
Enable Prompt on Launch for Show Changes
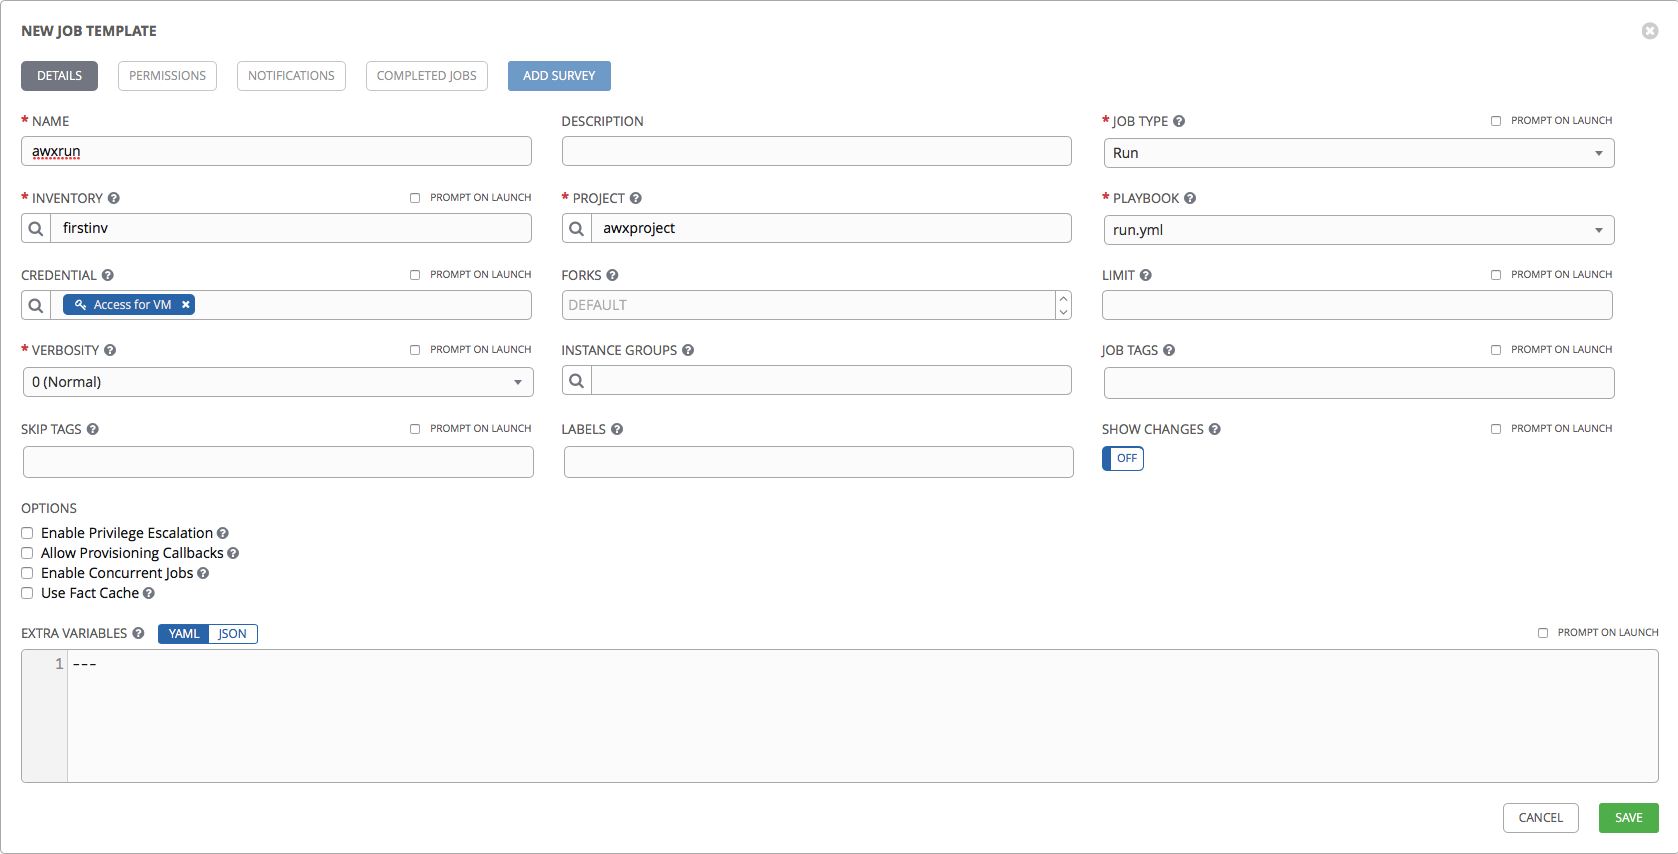(1496, 429)
